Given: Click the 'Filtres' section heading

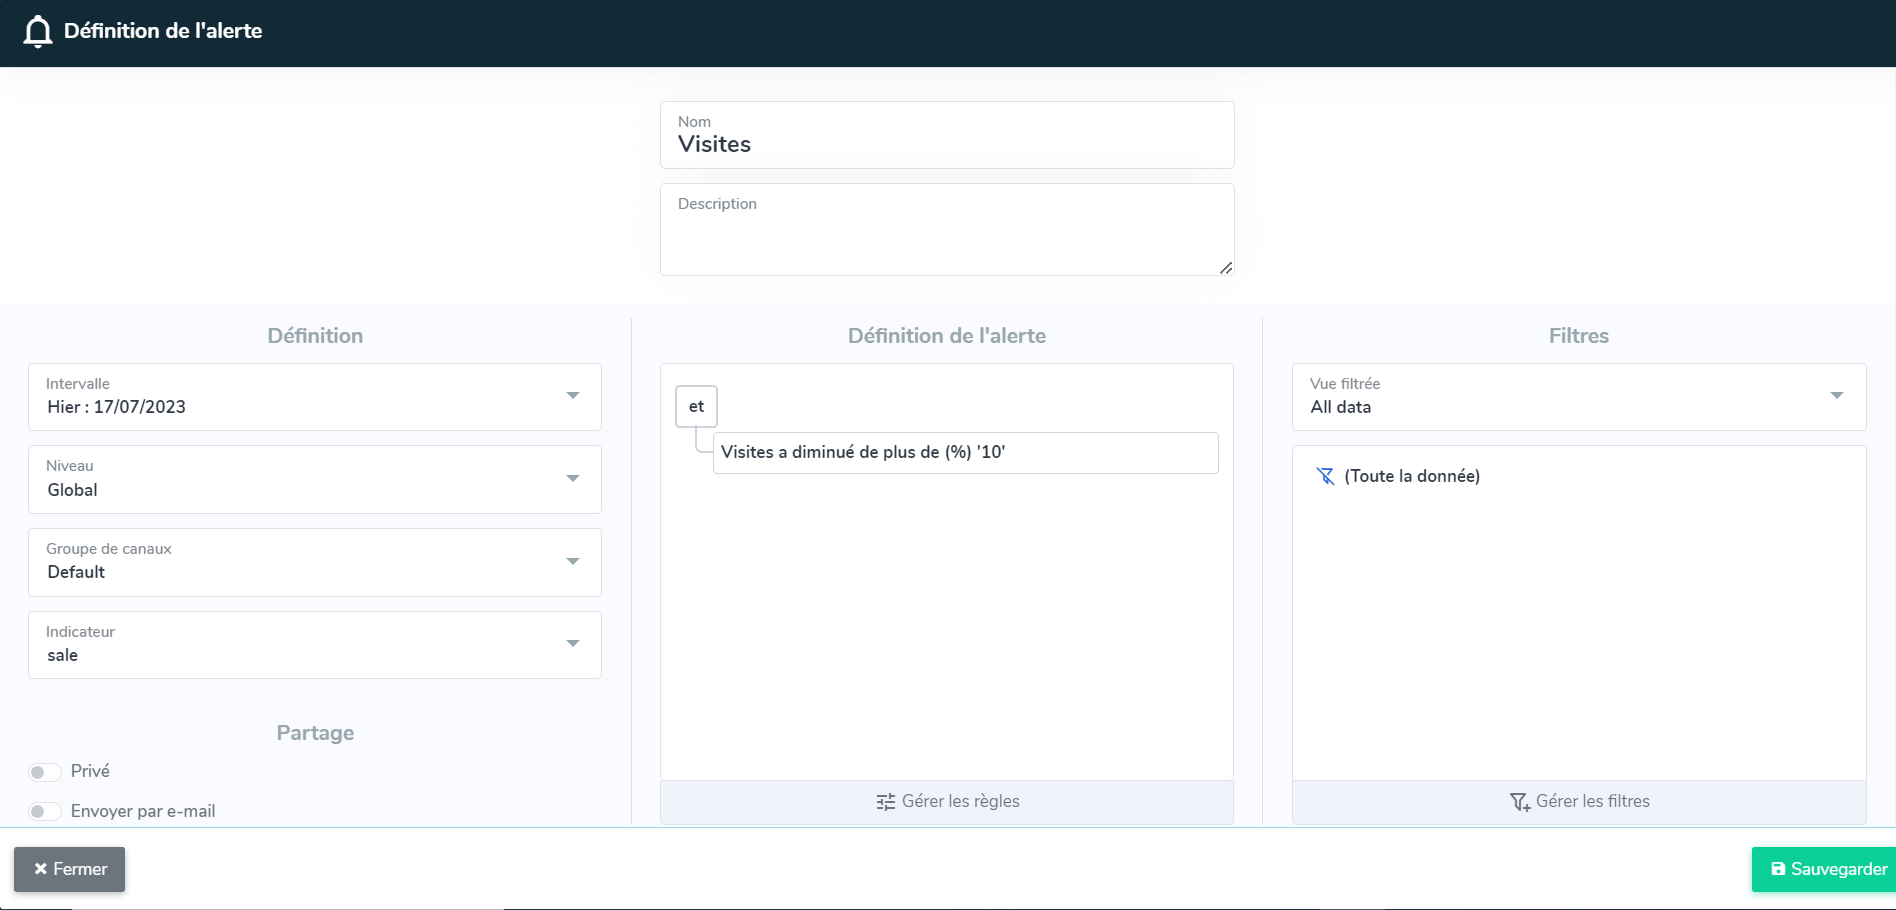Looking at the screenshot, I should coord(1579,336).
